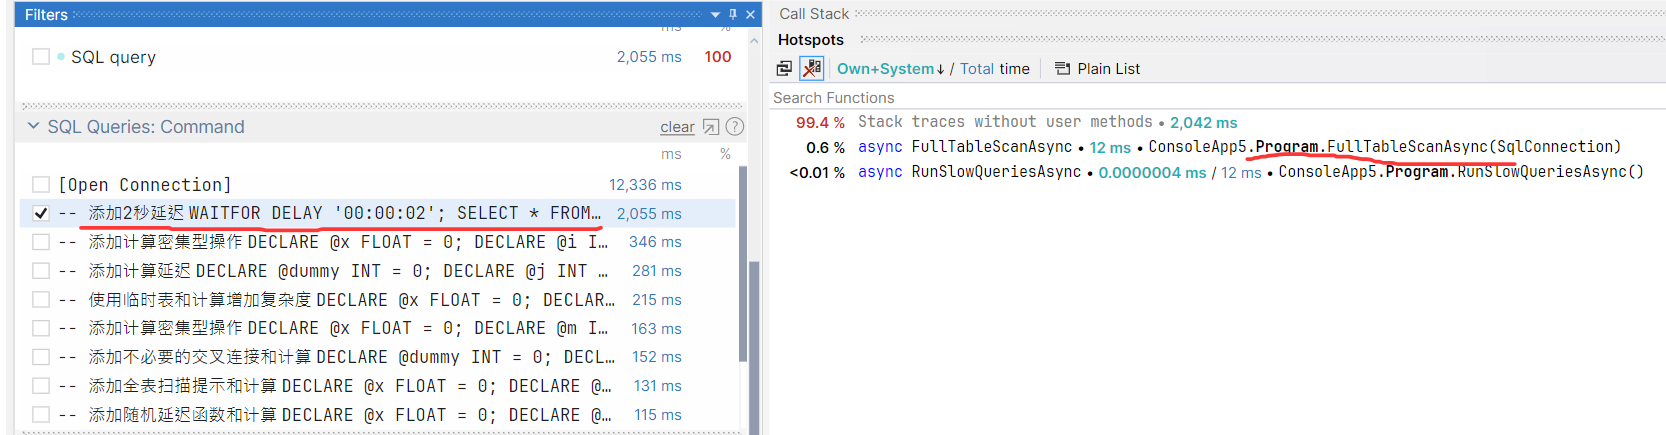Toggle the hide system functions icon
The image size is (1666, 435).
pyautogui.click(x=812, y=69)
